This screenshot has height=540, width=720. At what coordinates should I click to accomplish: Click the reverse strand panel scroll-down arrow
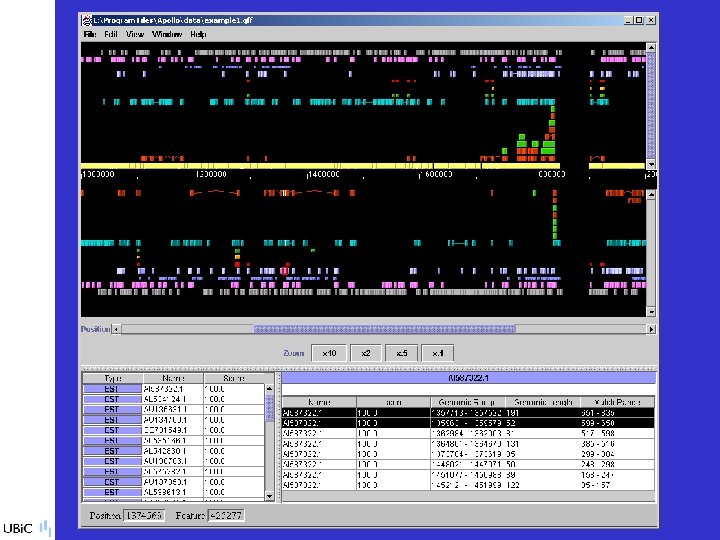(651, 312)
